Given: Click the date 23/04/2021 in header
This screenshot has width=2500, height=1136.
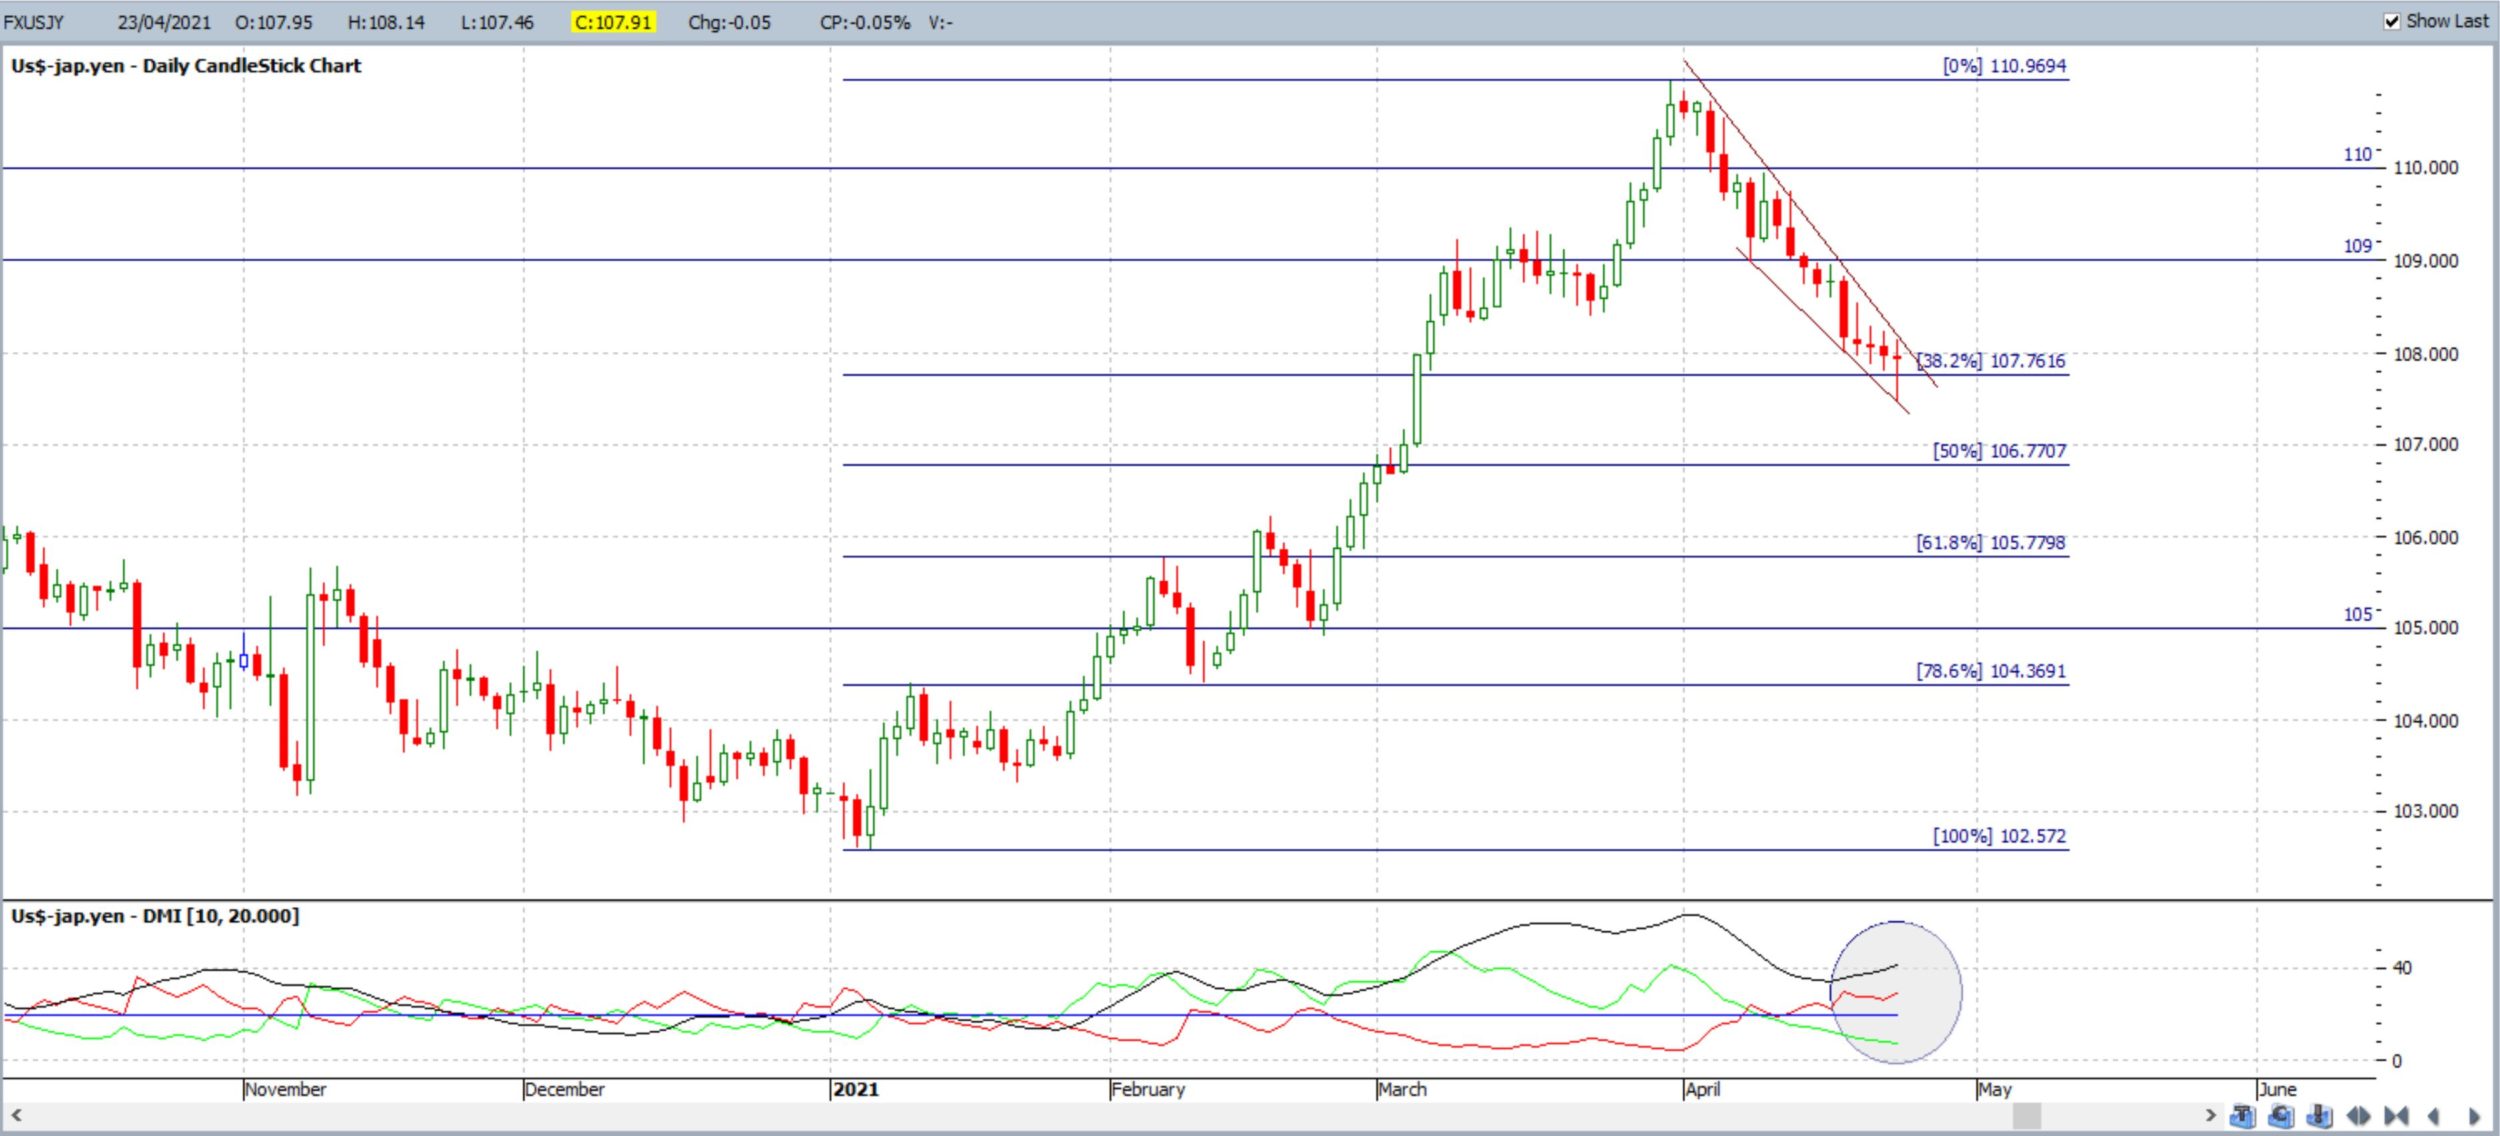Looking at the screenshot, I should click(x=164, y=22).
